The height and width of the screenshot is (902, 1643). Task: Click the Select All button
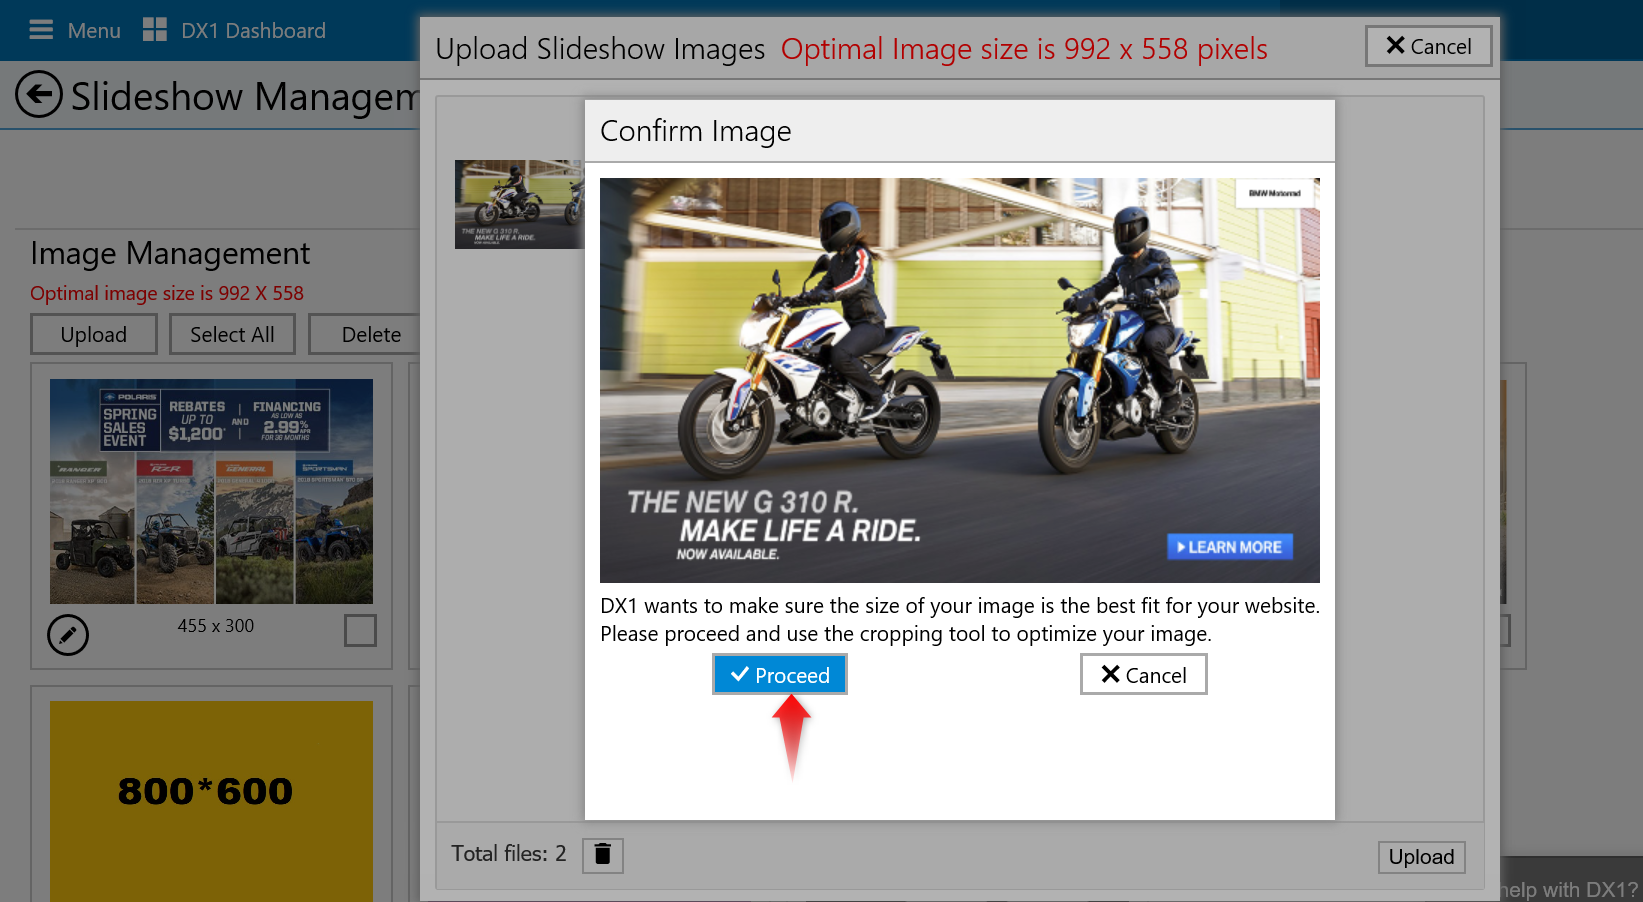pyautogui.click(x=232, y=334)
